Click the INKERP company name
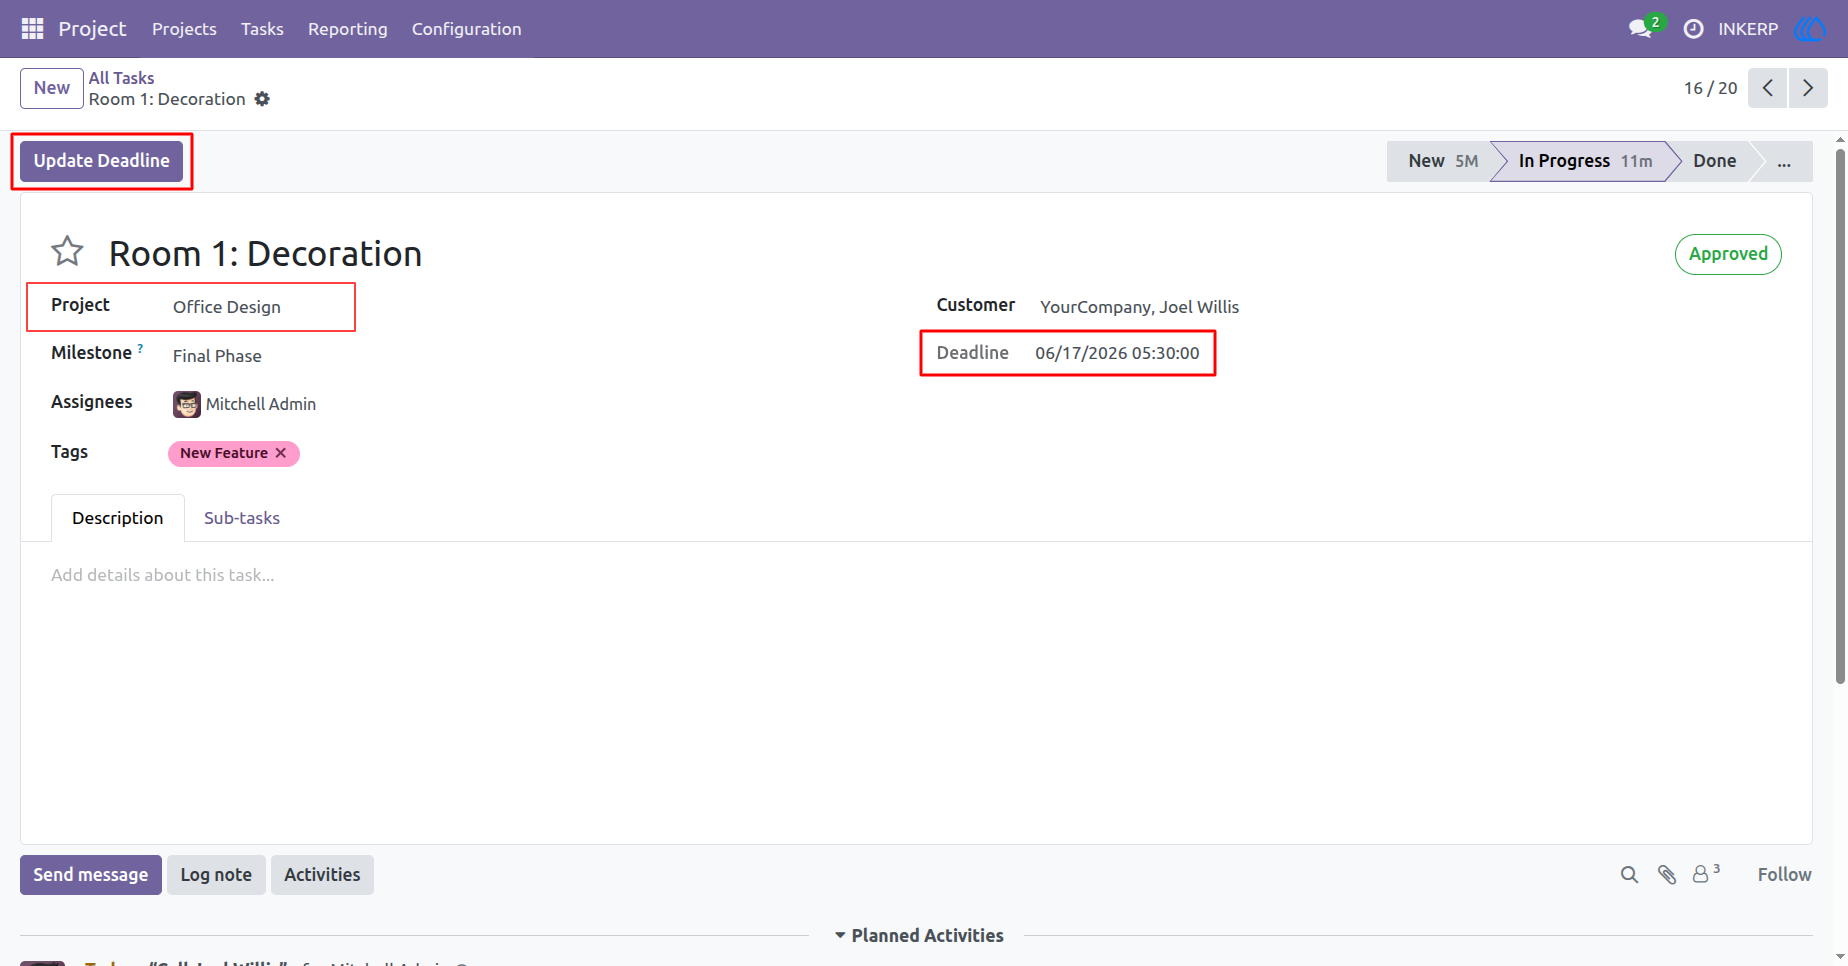The width and height of the screenshot is (1848, 966). (x=1748, y=29)
